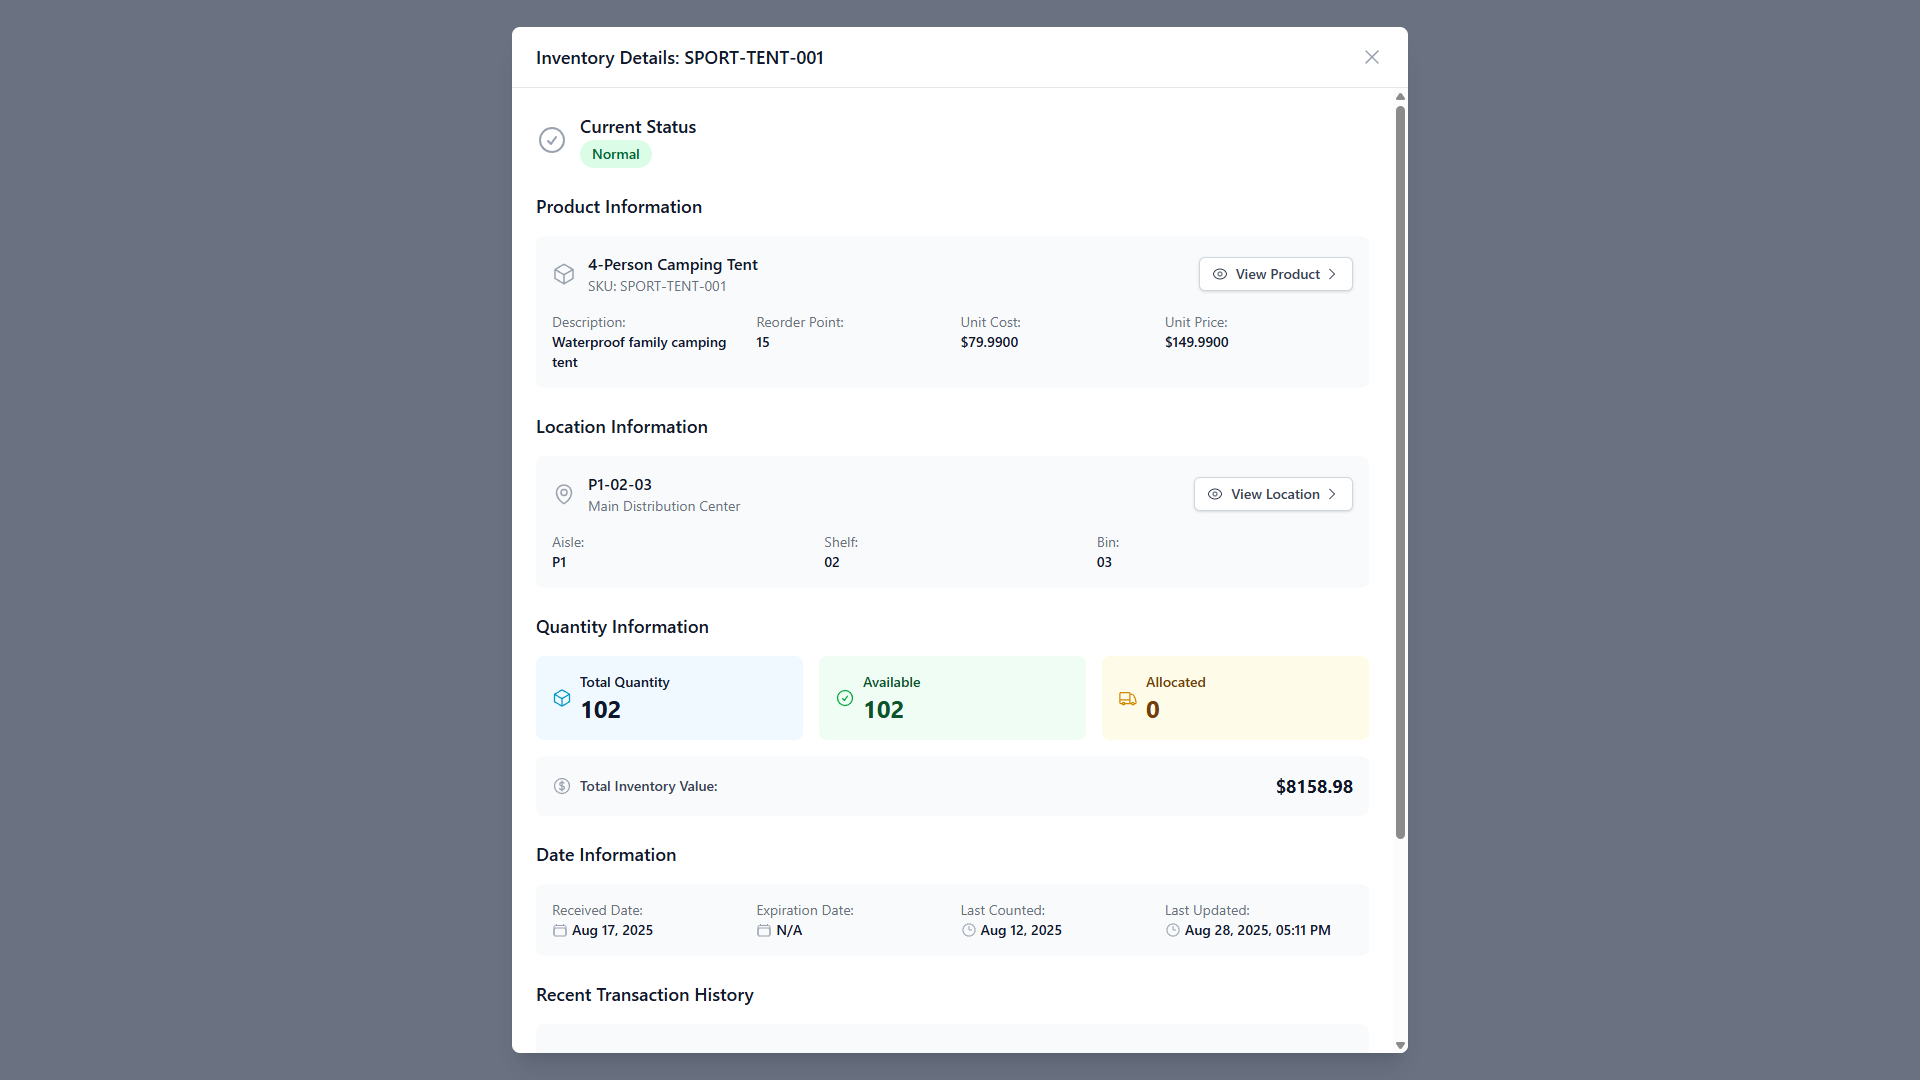The image size is (1920, 1080).
Task: Click the package icon beside 4-Person Camping Tent
Action: coord(564,274)
